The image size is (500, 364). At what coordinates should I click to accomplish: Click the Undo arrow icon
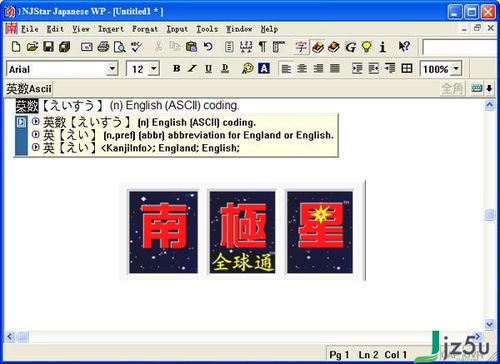208,47
